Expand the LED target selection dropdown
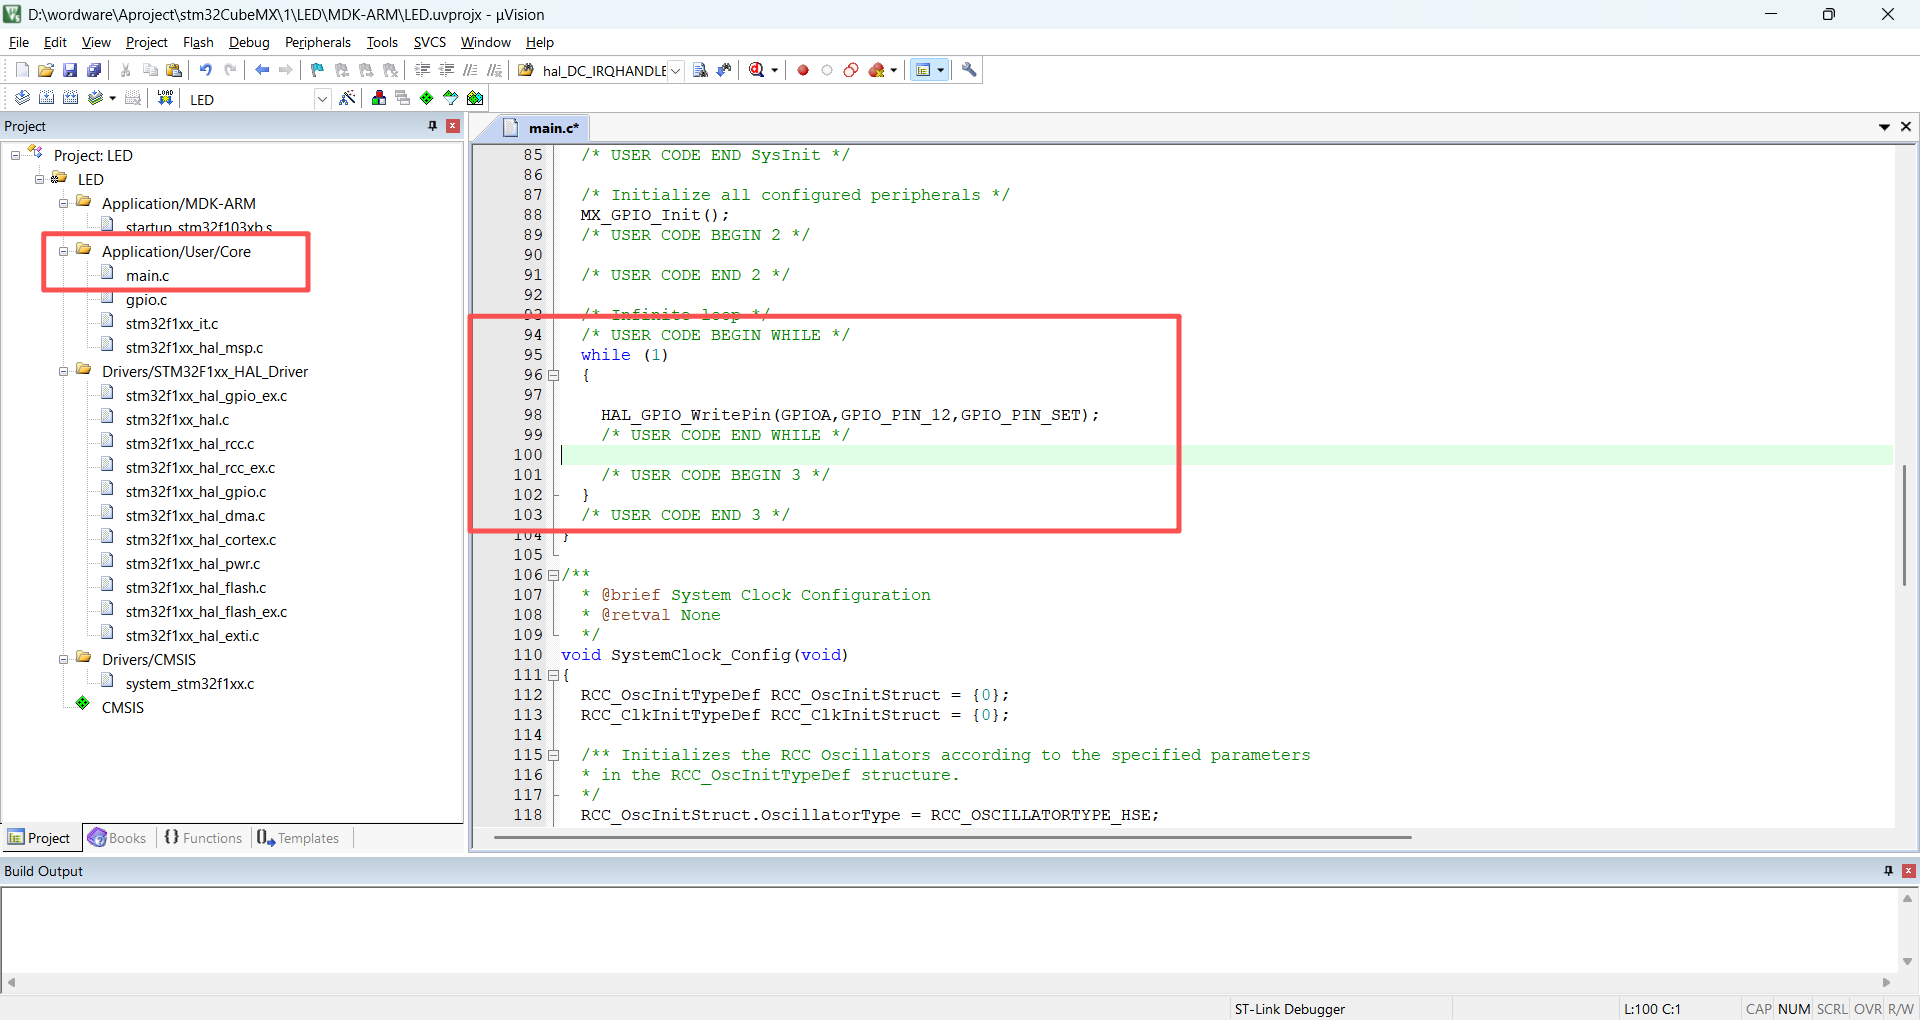 pyautogui.click(x=322, y=99)
